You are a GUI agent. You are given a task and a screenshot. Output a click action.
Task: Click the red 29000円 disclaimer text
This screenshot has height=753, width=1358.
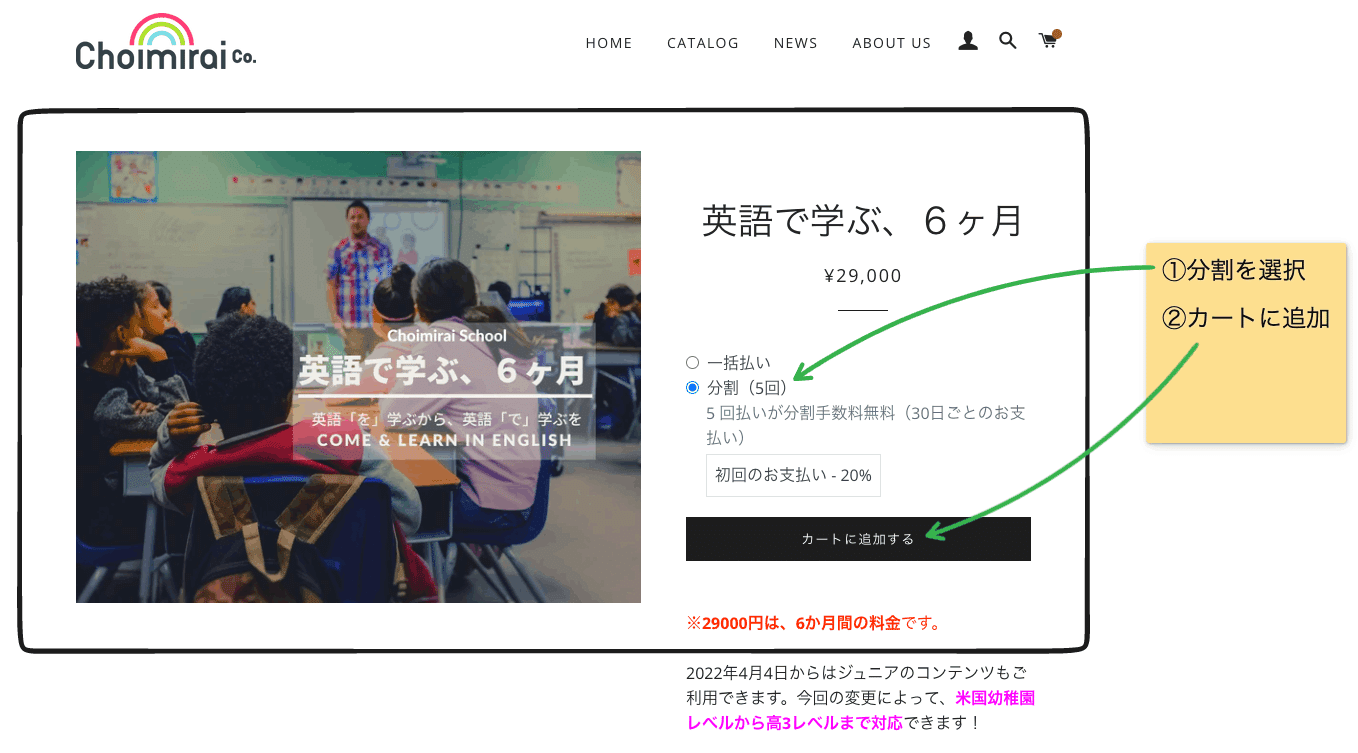tap(812, 622)
